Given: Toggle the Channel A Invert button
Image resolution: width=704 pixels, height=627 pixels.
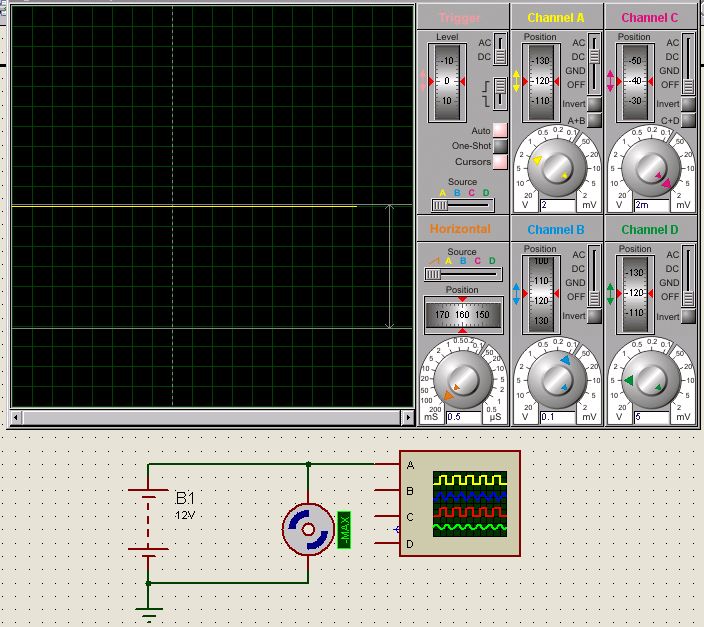Looking at the screenshot, I should click(594, 104).
